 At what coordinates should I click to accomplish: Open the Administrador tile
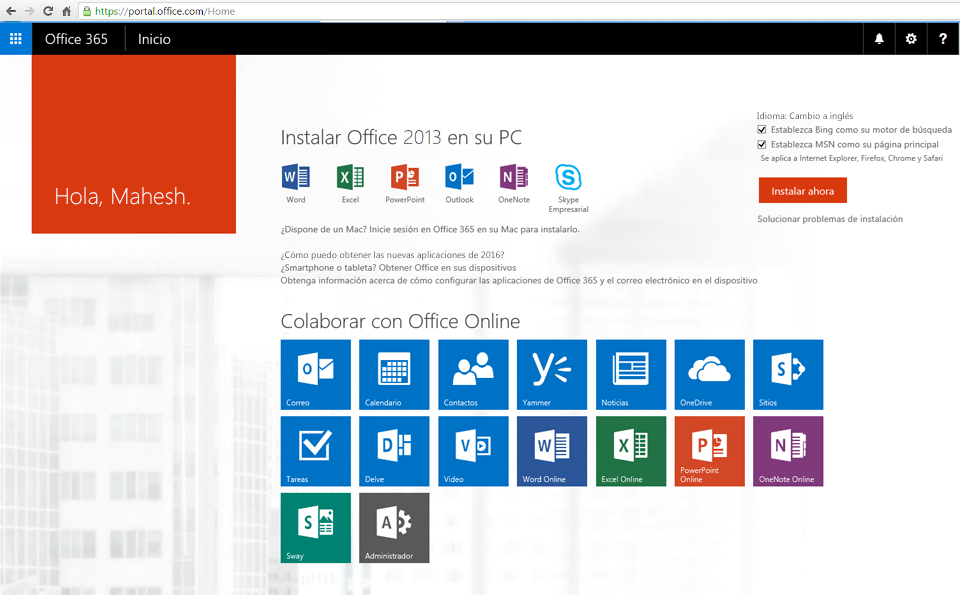click(394, 528)
